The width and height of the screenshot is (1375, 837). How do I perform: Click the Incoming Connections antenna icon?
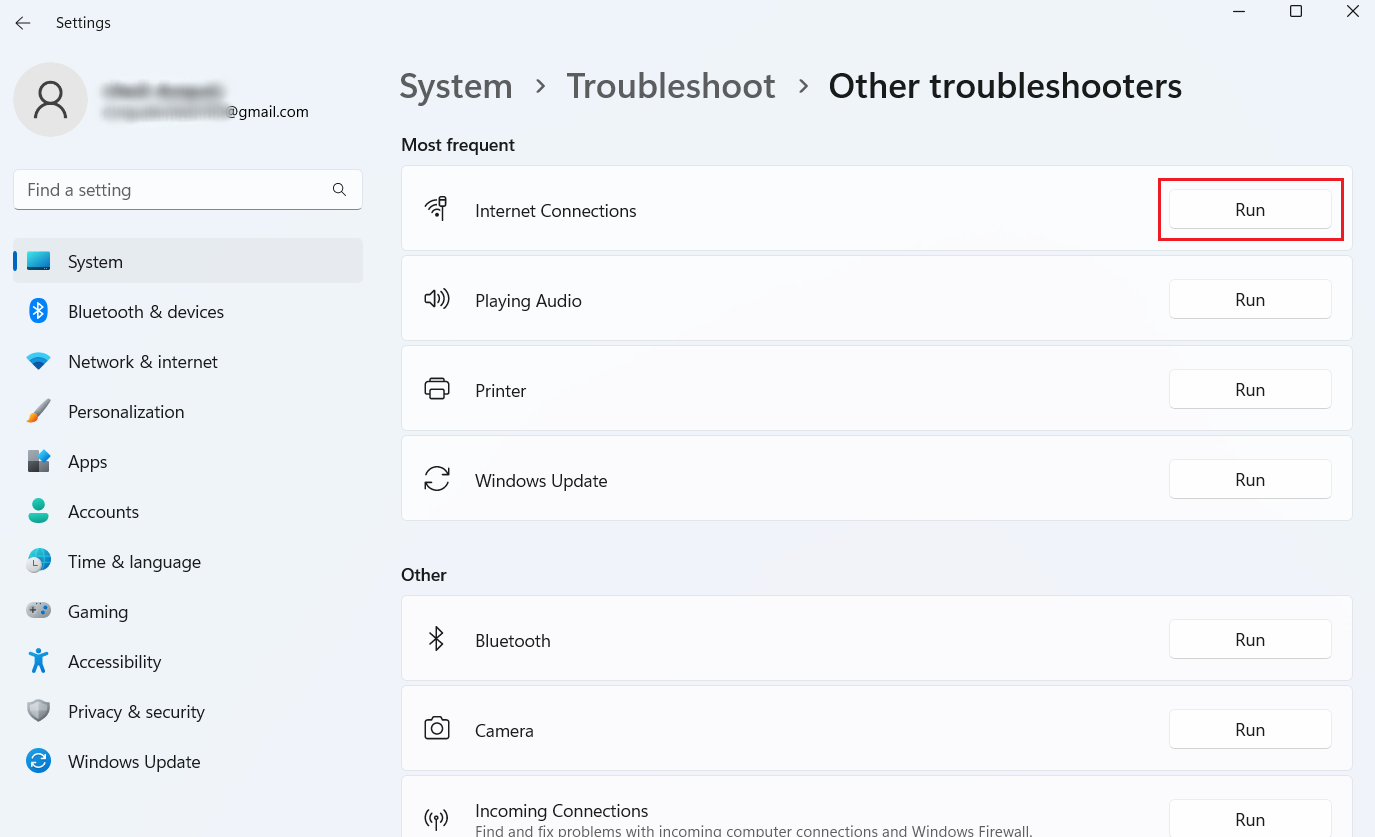coord(437,819)
